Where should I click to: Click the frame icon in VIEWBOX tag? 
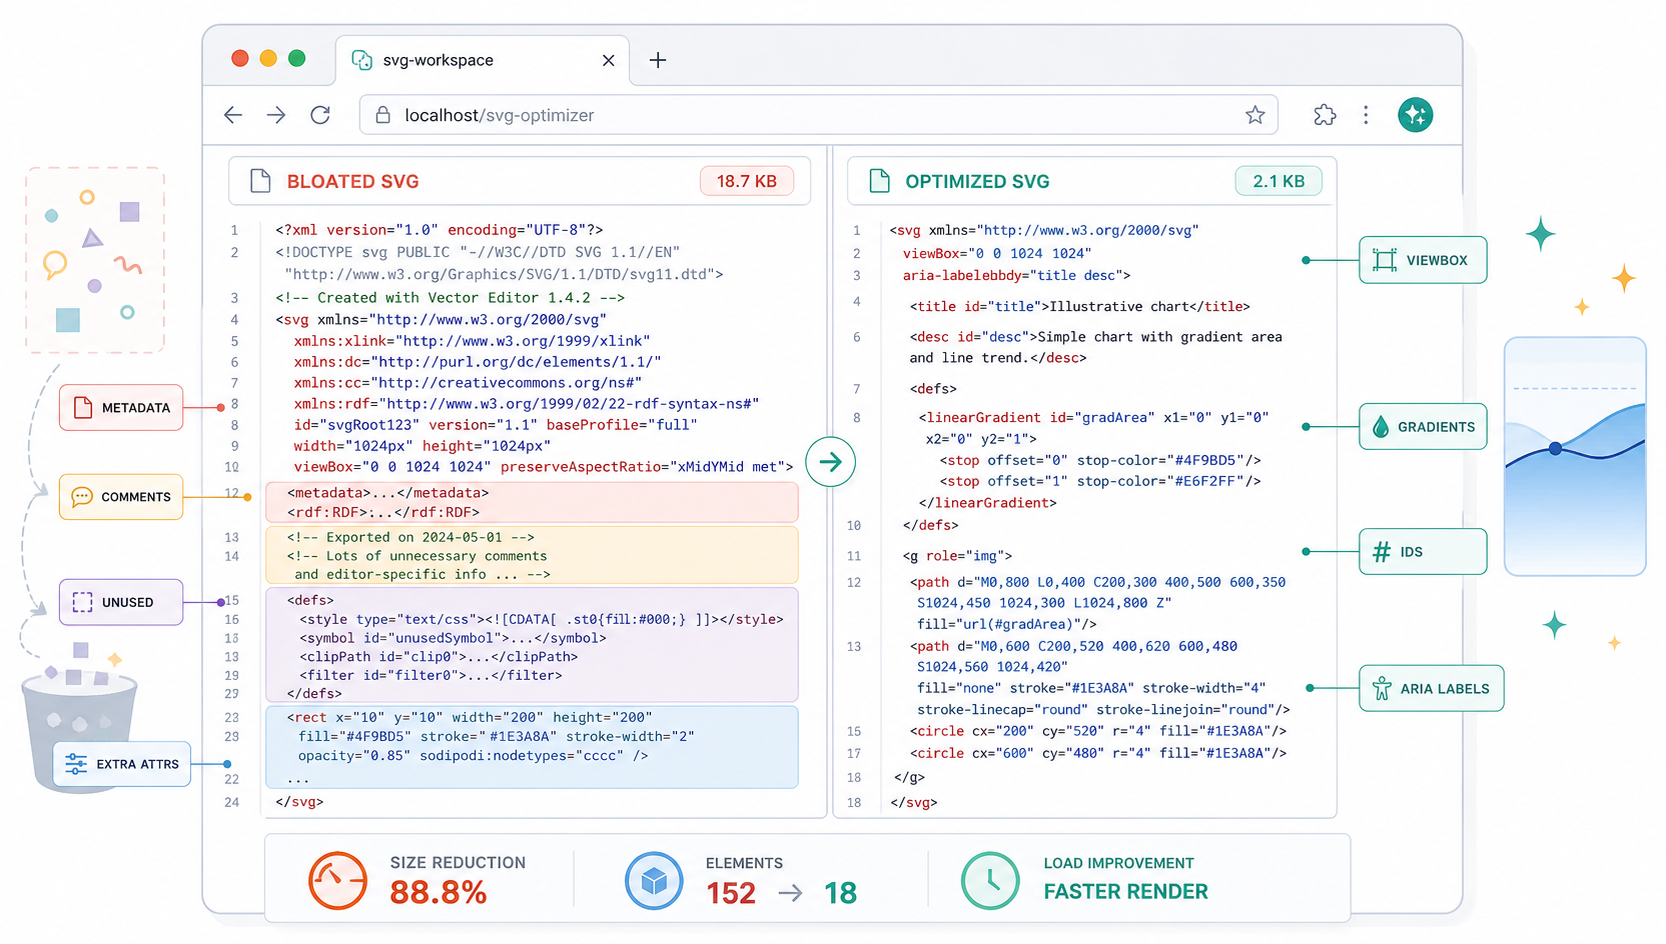click(1385, 260)
